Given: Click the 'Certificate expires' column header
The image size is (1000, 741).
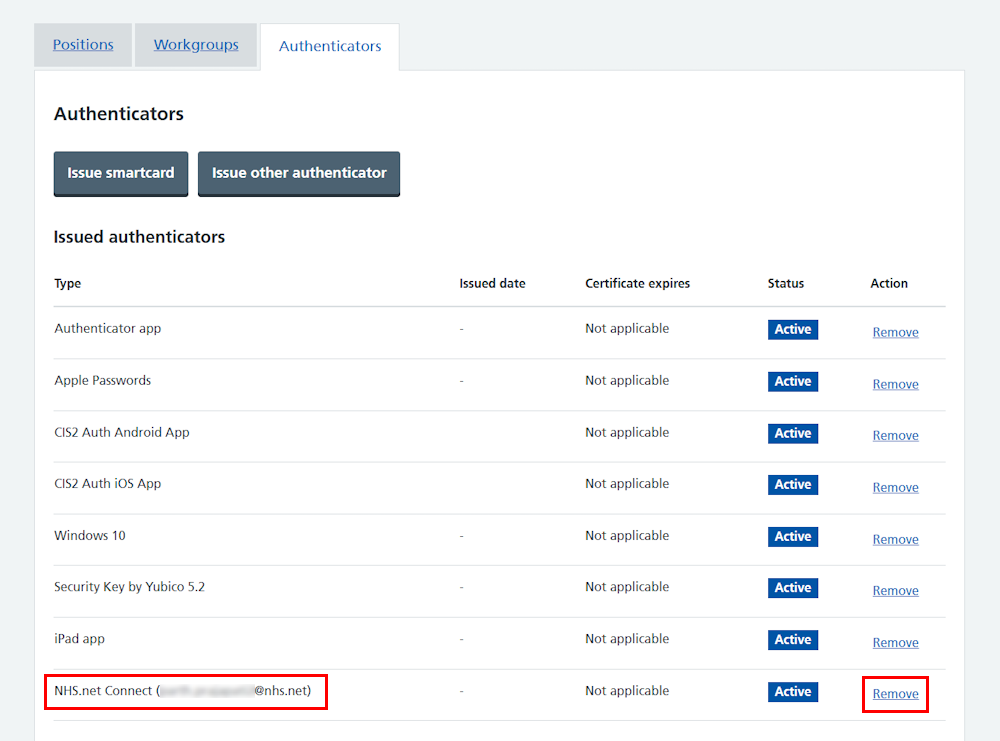Looking at the screenshot, I should 638,283.
